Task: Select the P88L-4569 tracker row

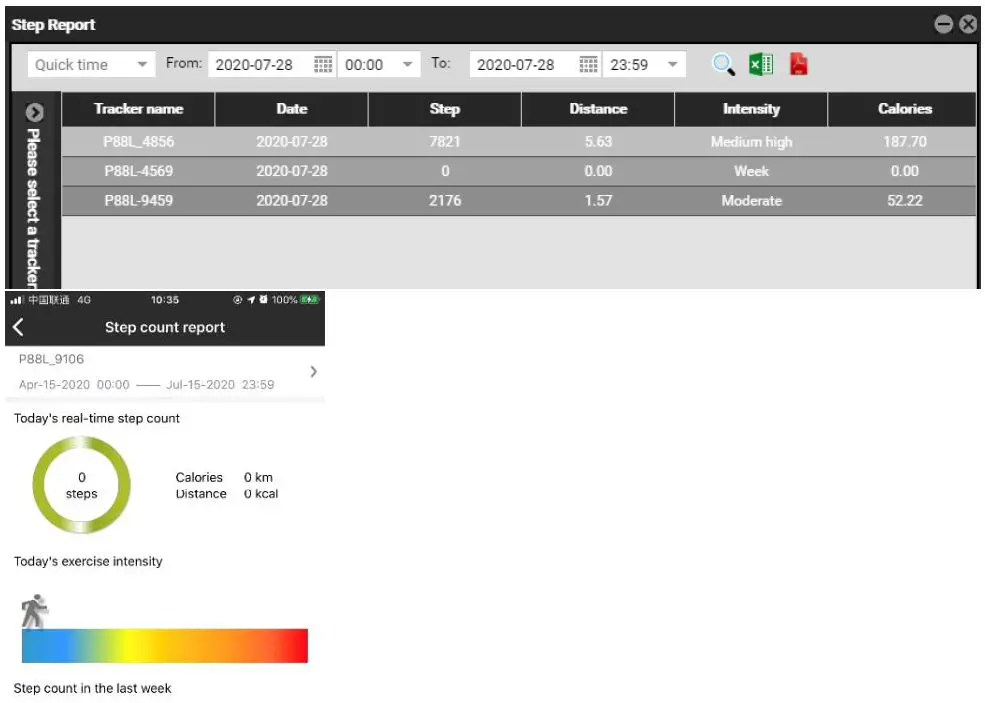Action: (519, 172)
